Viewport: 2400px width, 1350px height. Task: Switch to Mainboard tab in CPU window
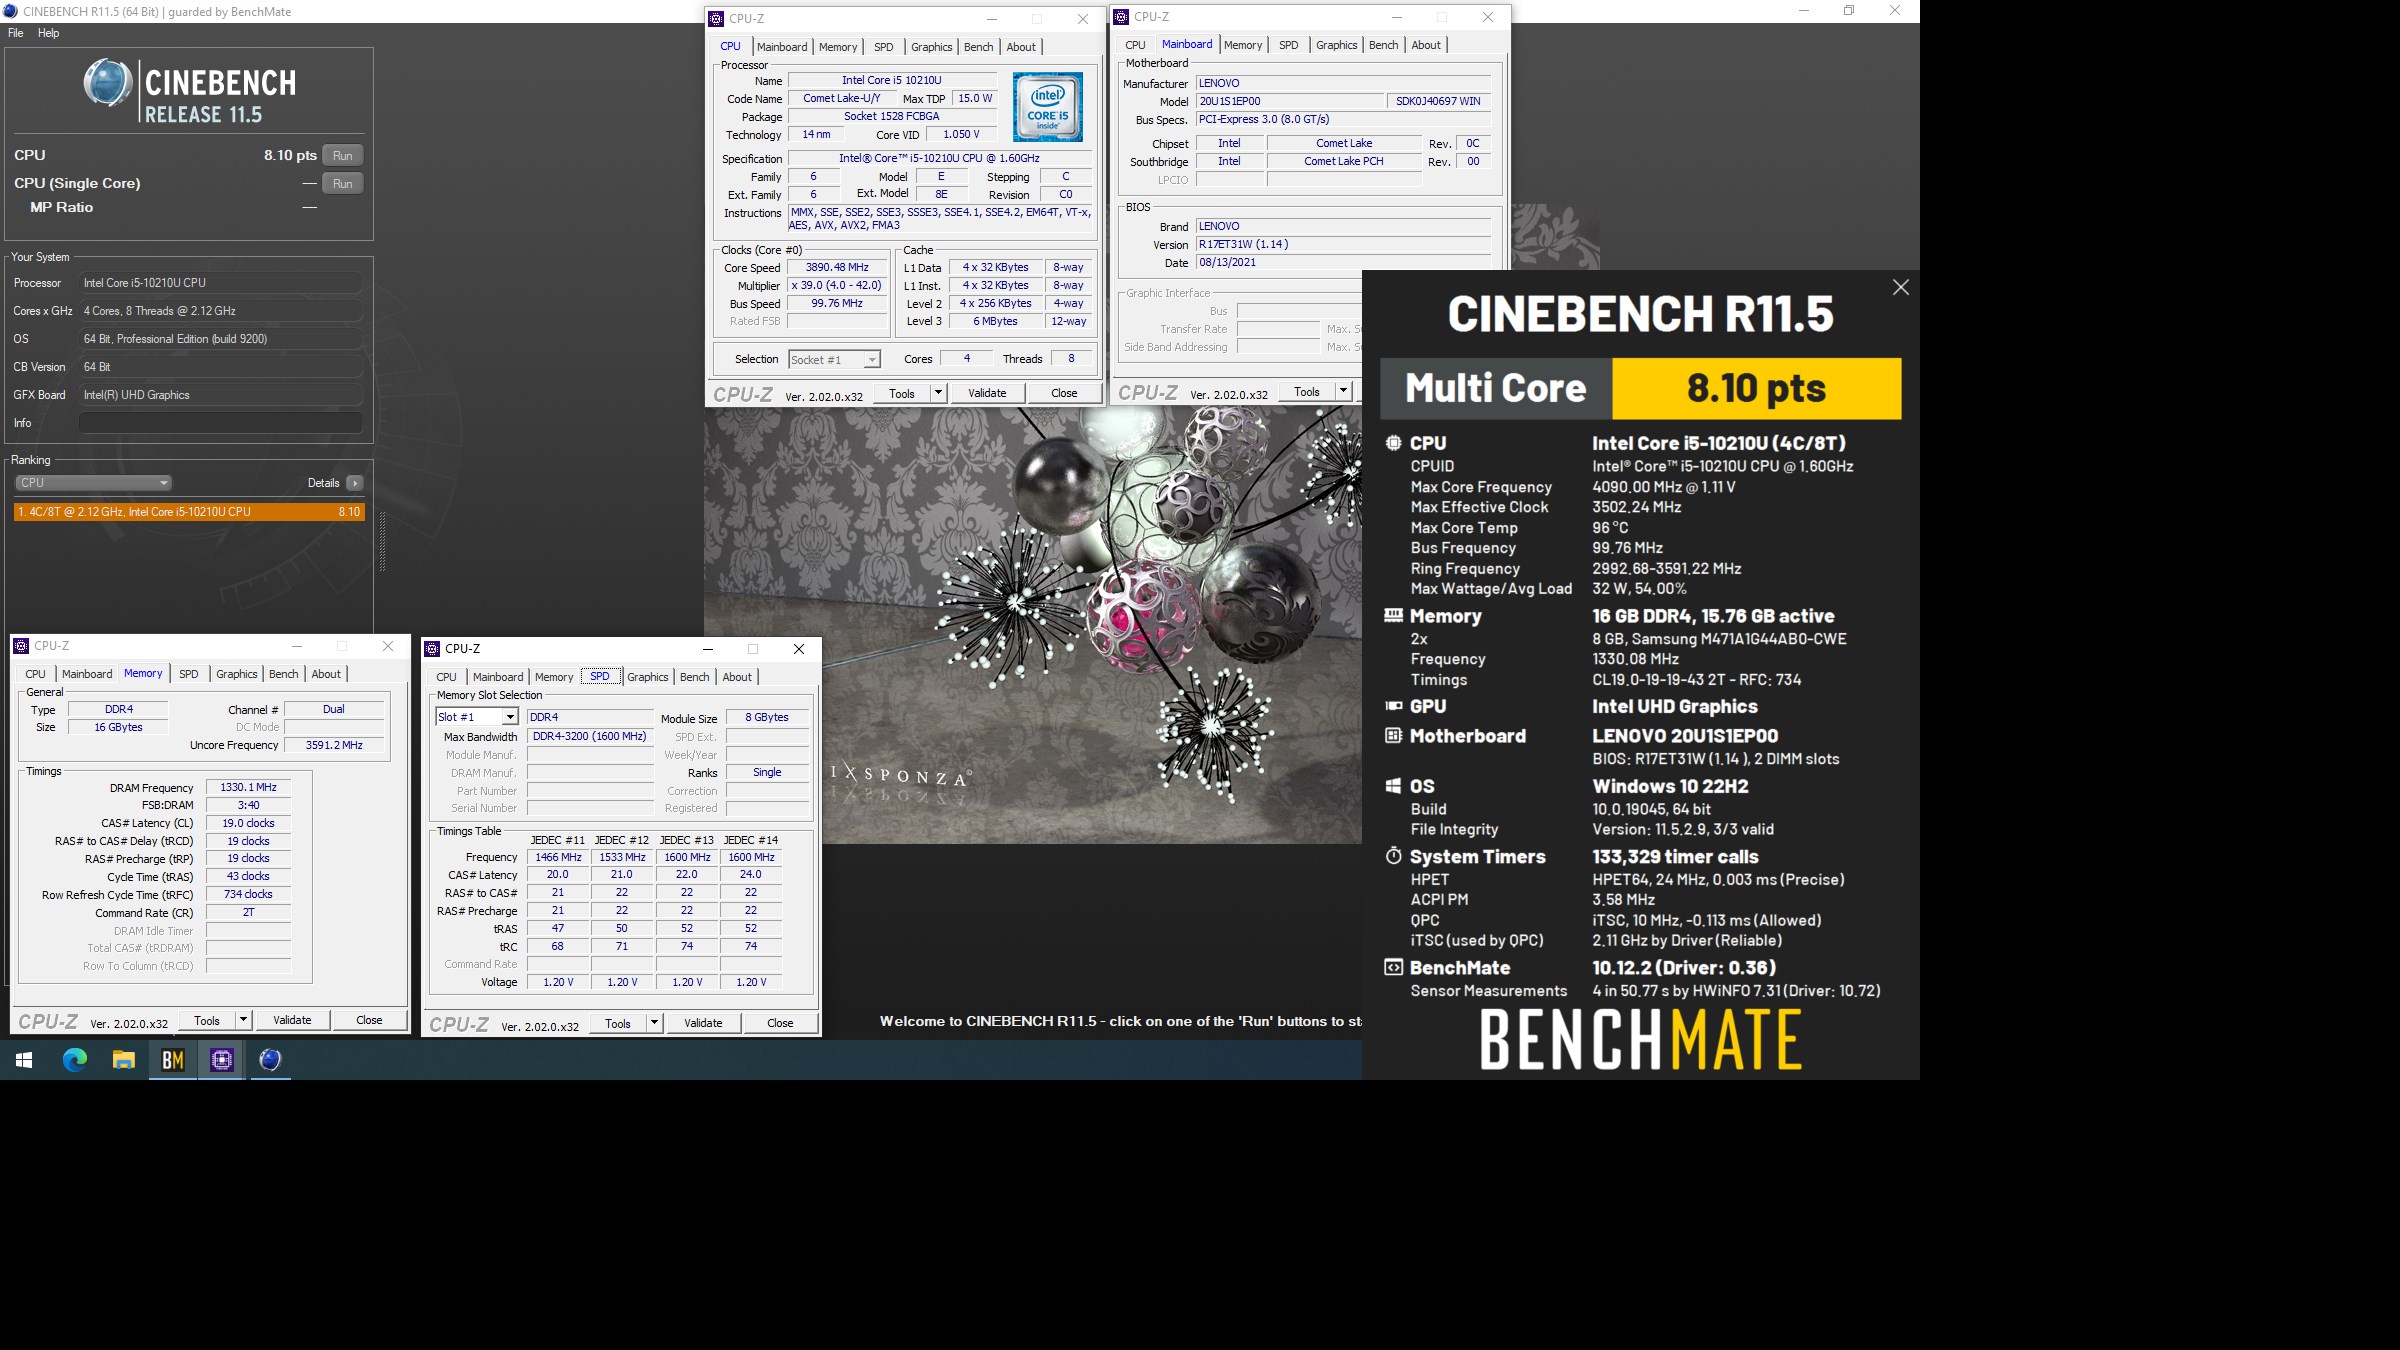[782, 47]
